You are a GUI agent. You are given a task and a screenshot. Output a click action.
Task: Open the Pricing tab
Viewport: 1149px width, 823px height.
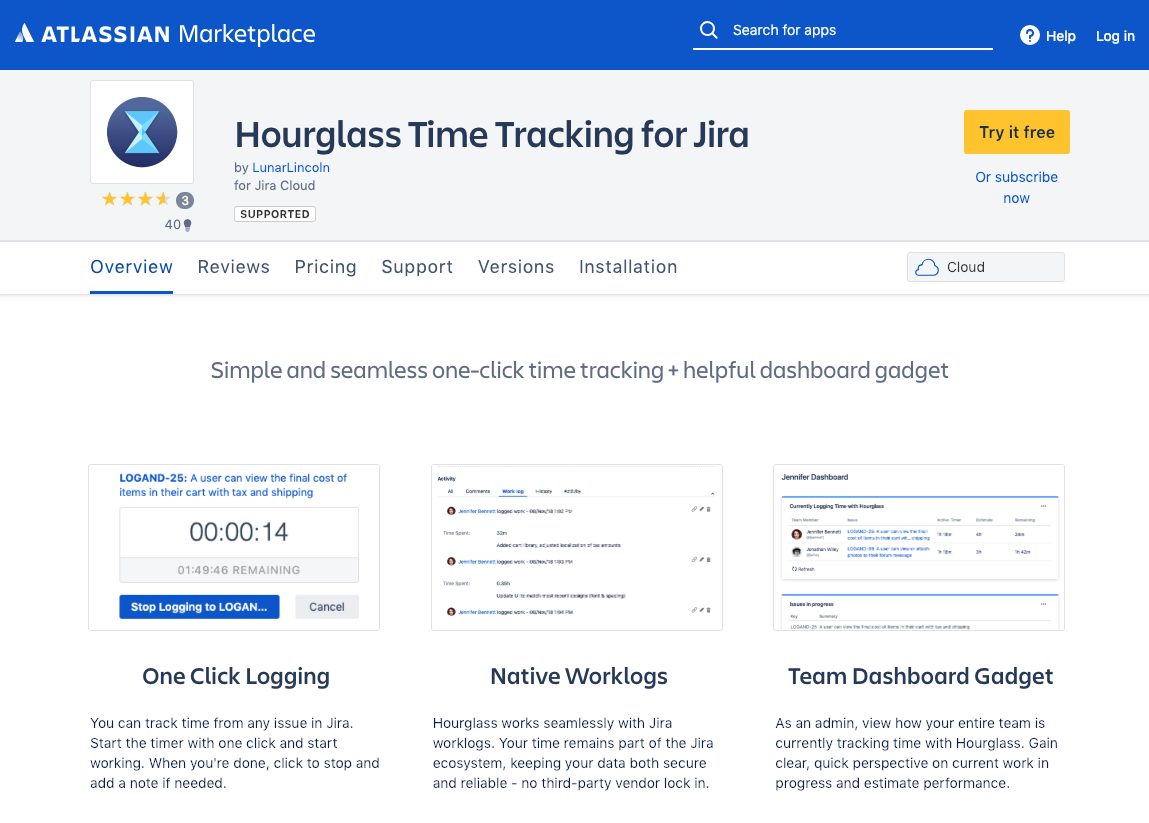(x=325, y=267)
